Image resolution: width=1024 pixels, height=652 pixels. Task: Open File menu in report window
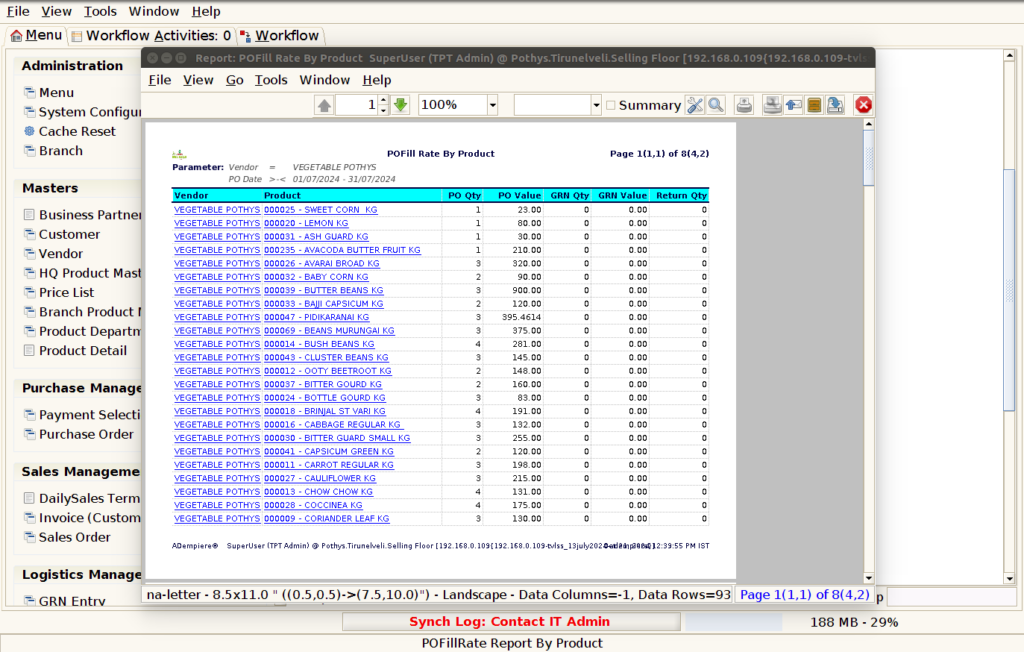pos(160,80)
